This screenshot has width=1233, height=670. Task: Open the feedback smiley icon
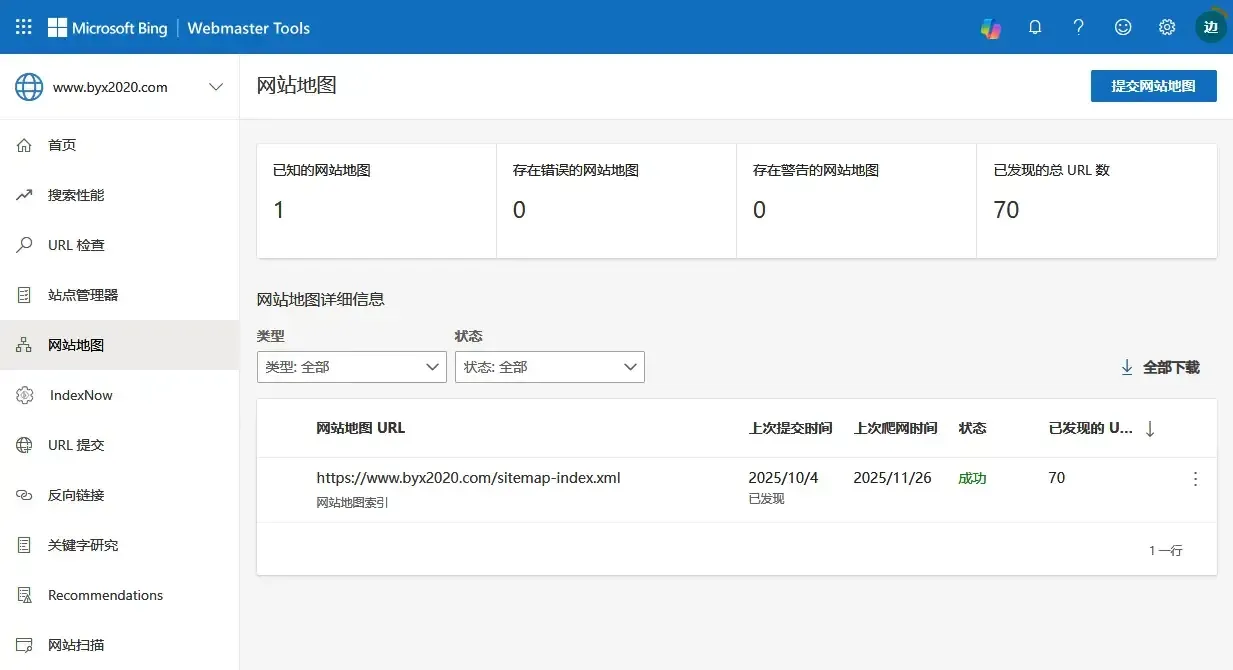pos(1123,28)
